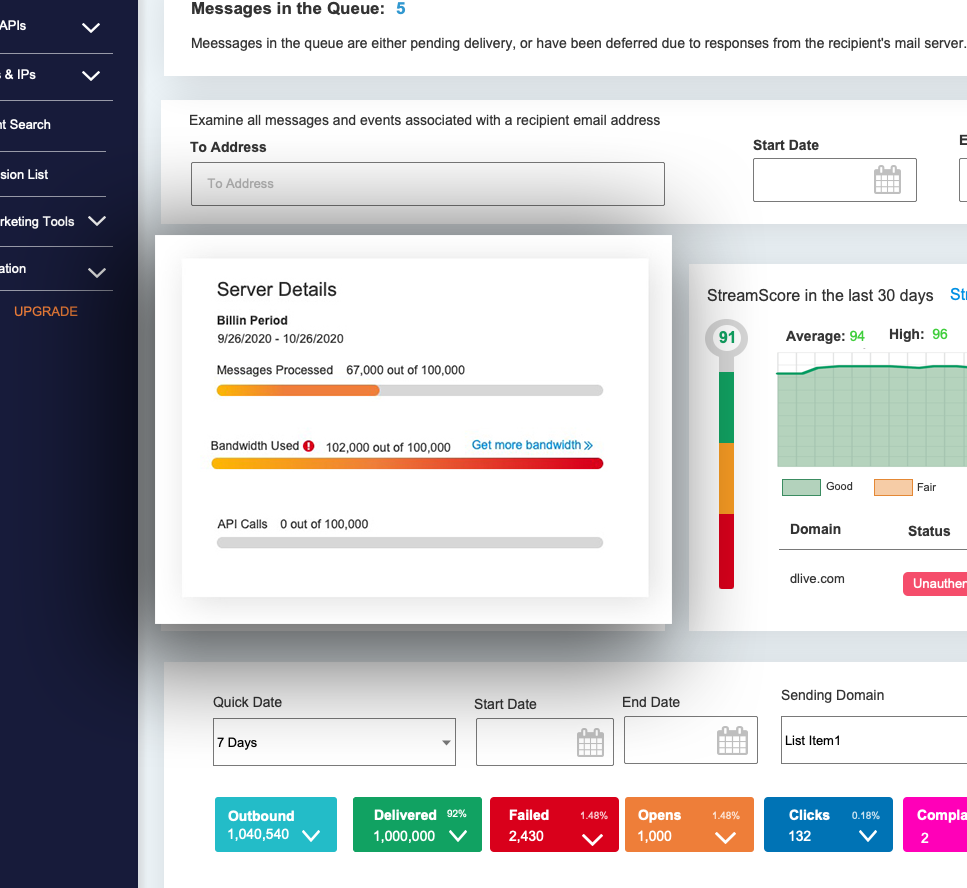The image size is (967, 888).
Task: Click the End Date input field
Action: click(691, 740)
